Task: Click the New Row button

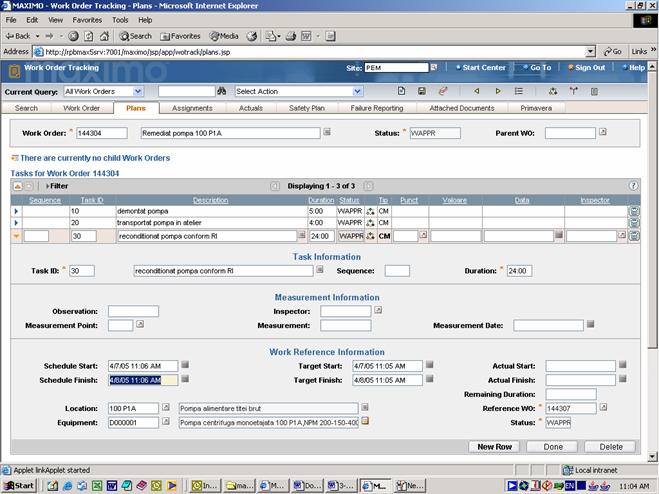Action: 494,447
